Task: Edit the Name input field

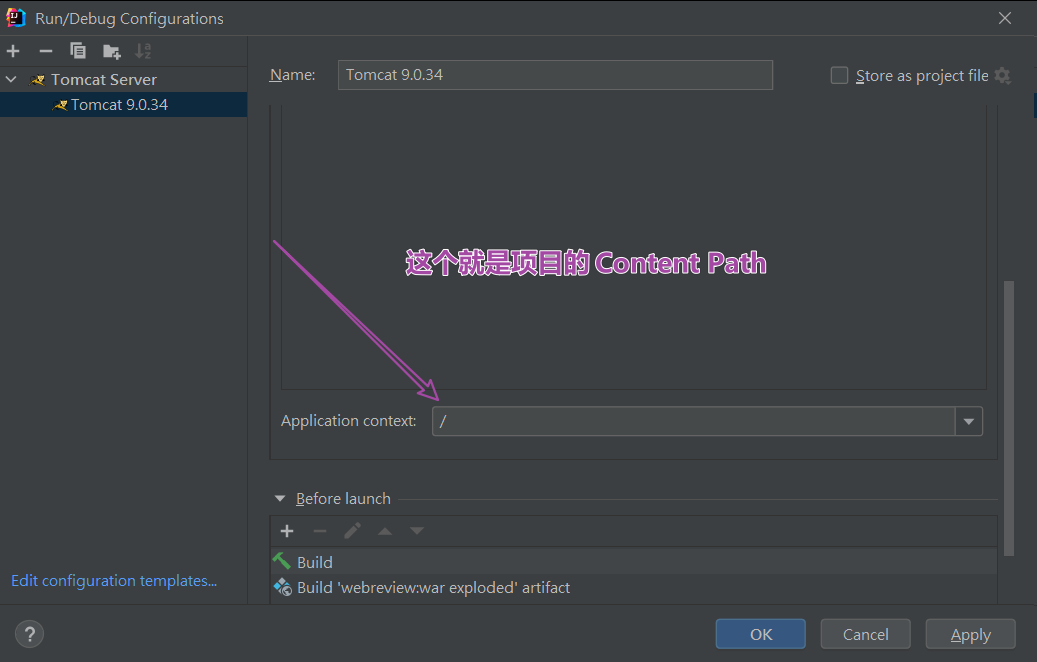Action: click(x=555, y=75)
